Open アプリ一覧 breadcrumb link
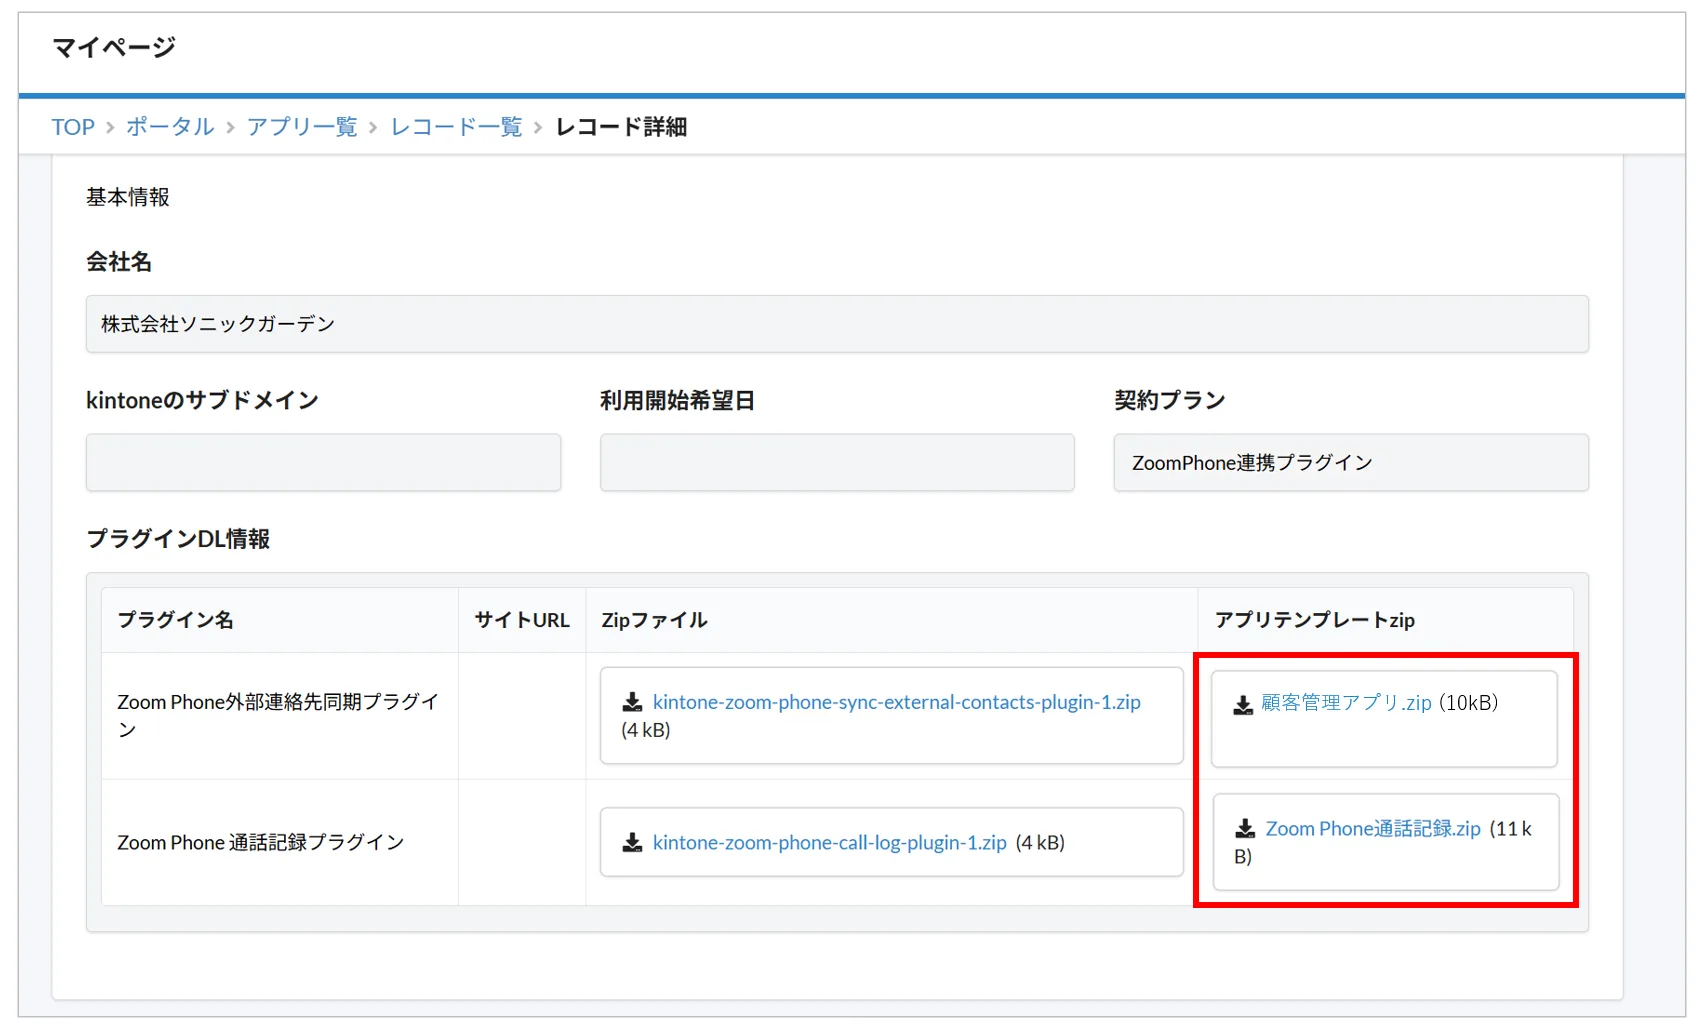This screenshot has width=1702, height=1032. click(x=302, y=127)
